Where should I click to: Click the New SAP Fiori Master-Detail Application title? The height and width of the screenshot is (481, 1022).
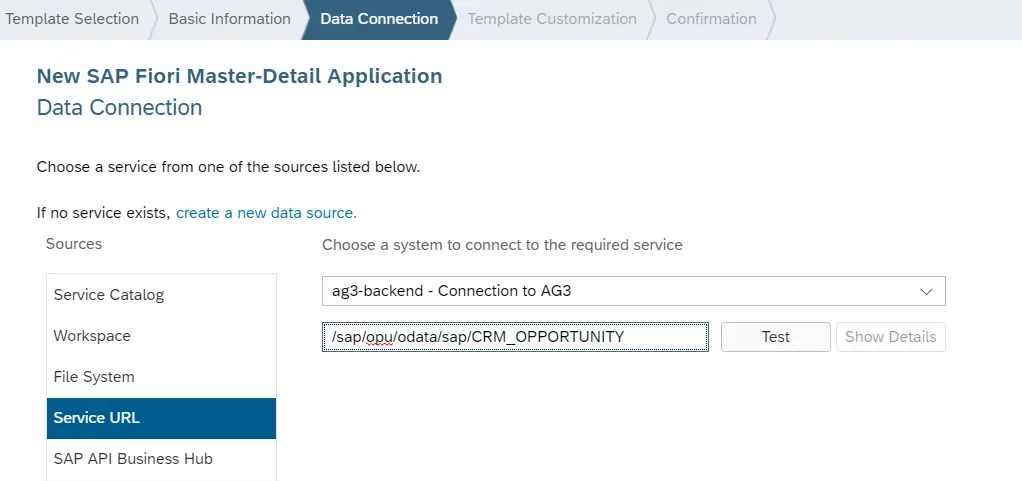239,76
